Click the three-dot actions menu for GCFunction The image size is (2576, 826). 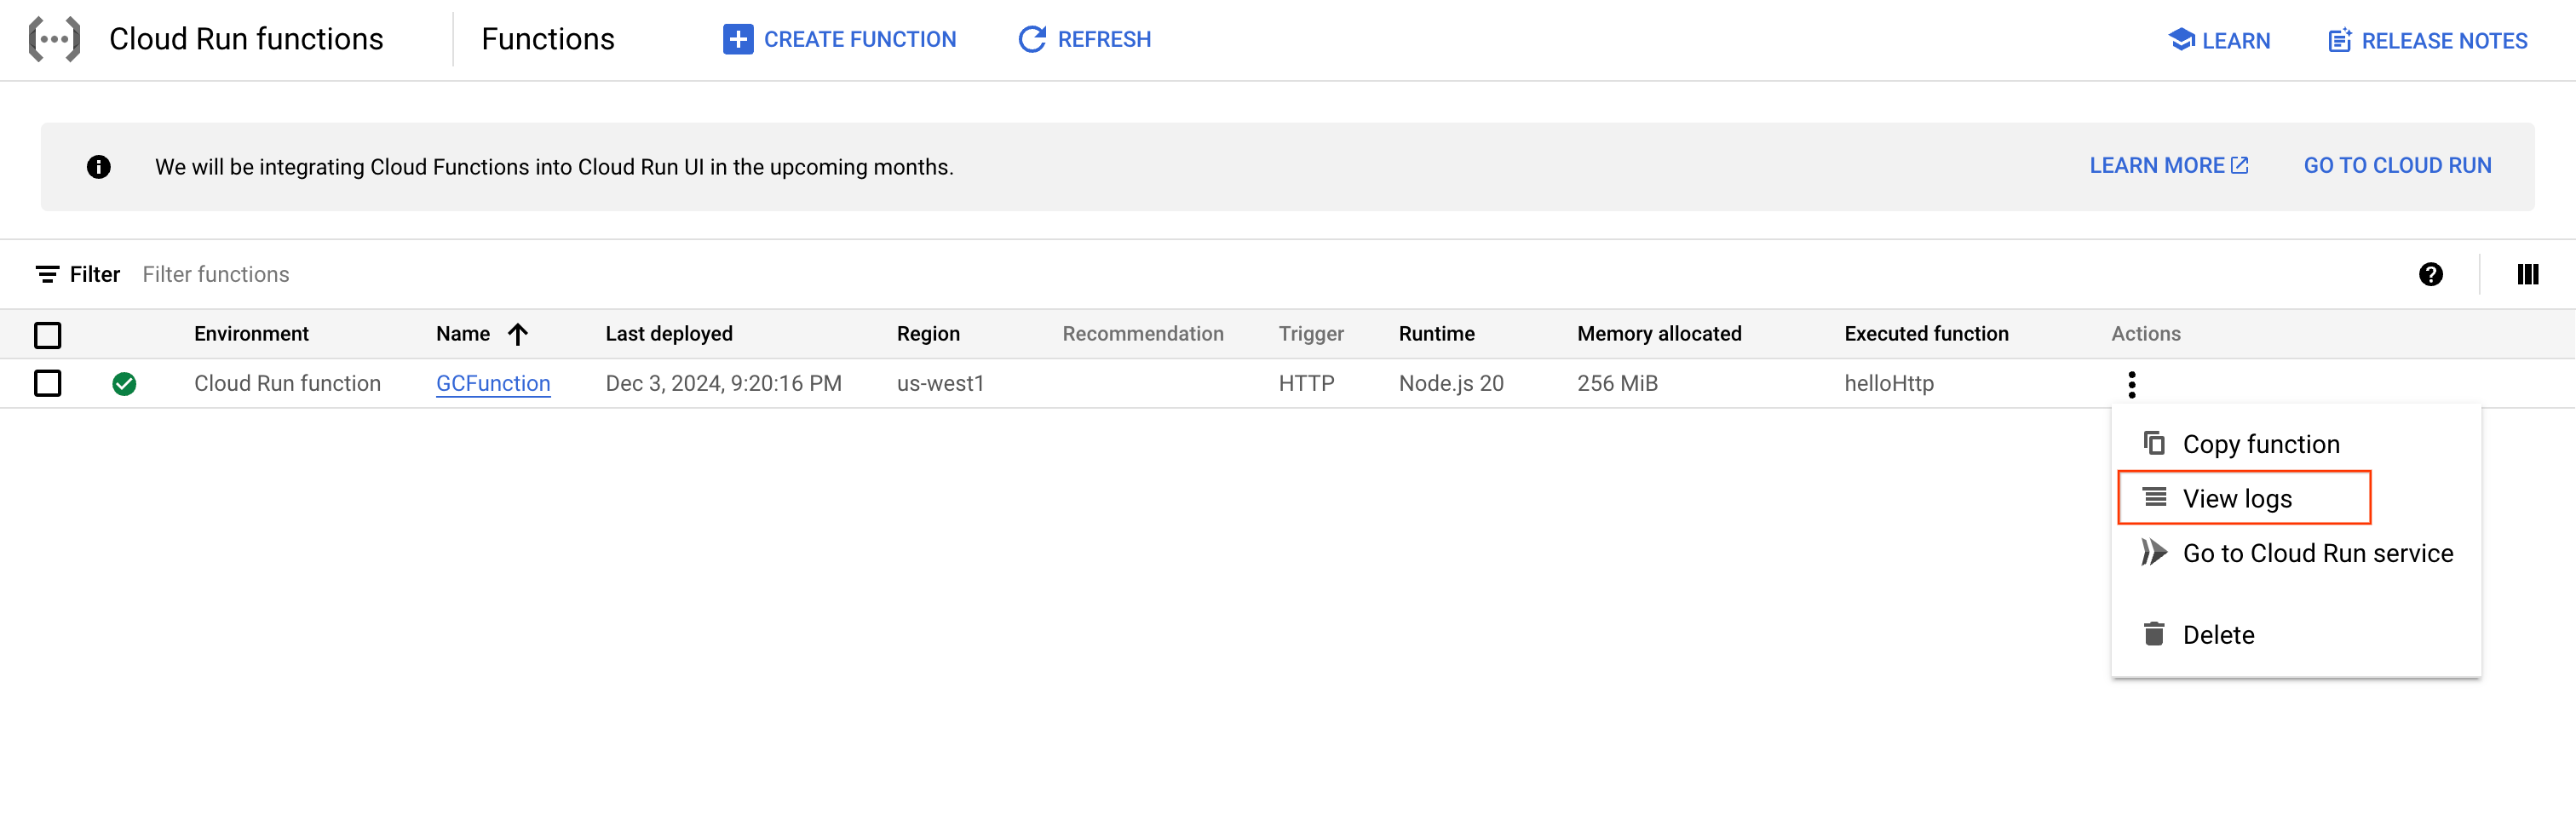pos(2131,384)
